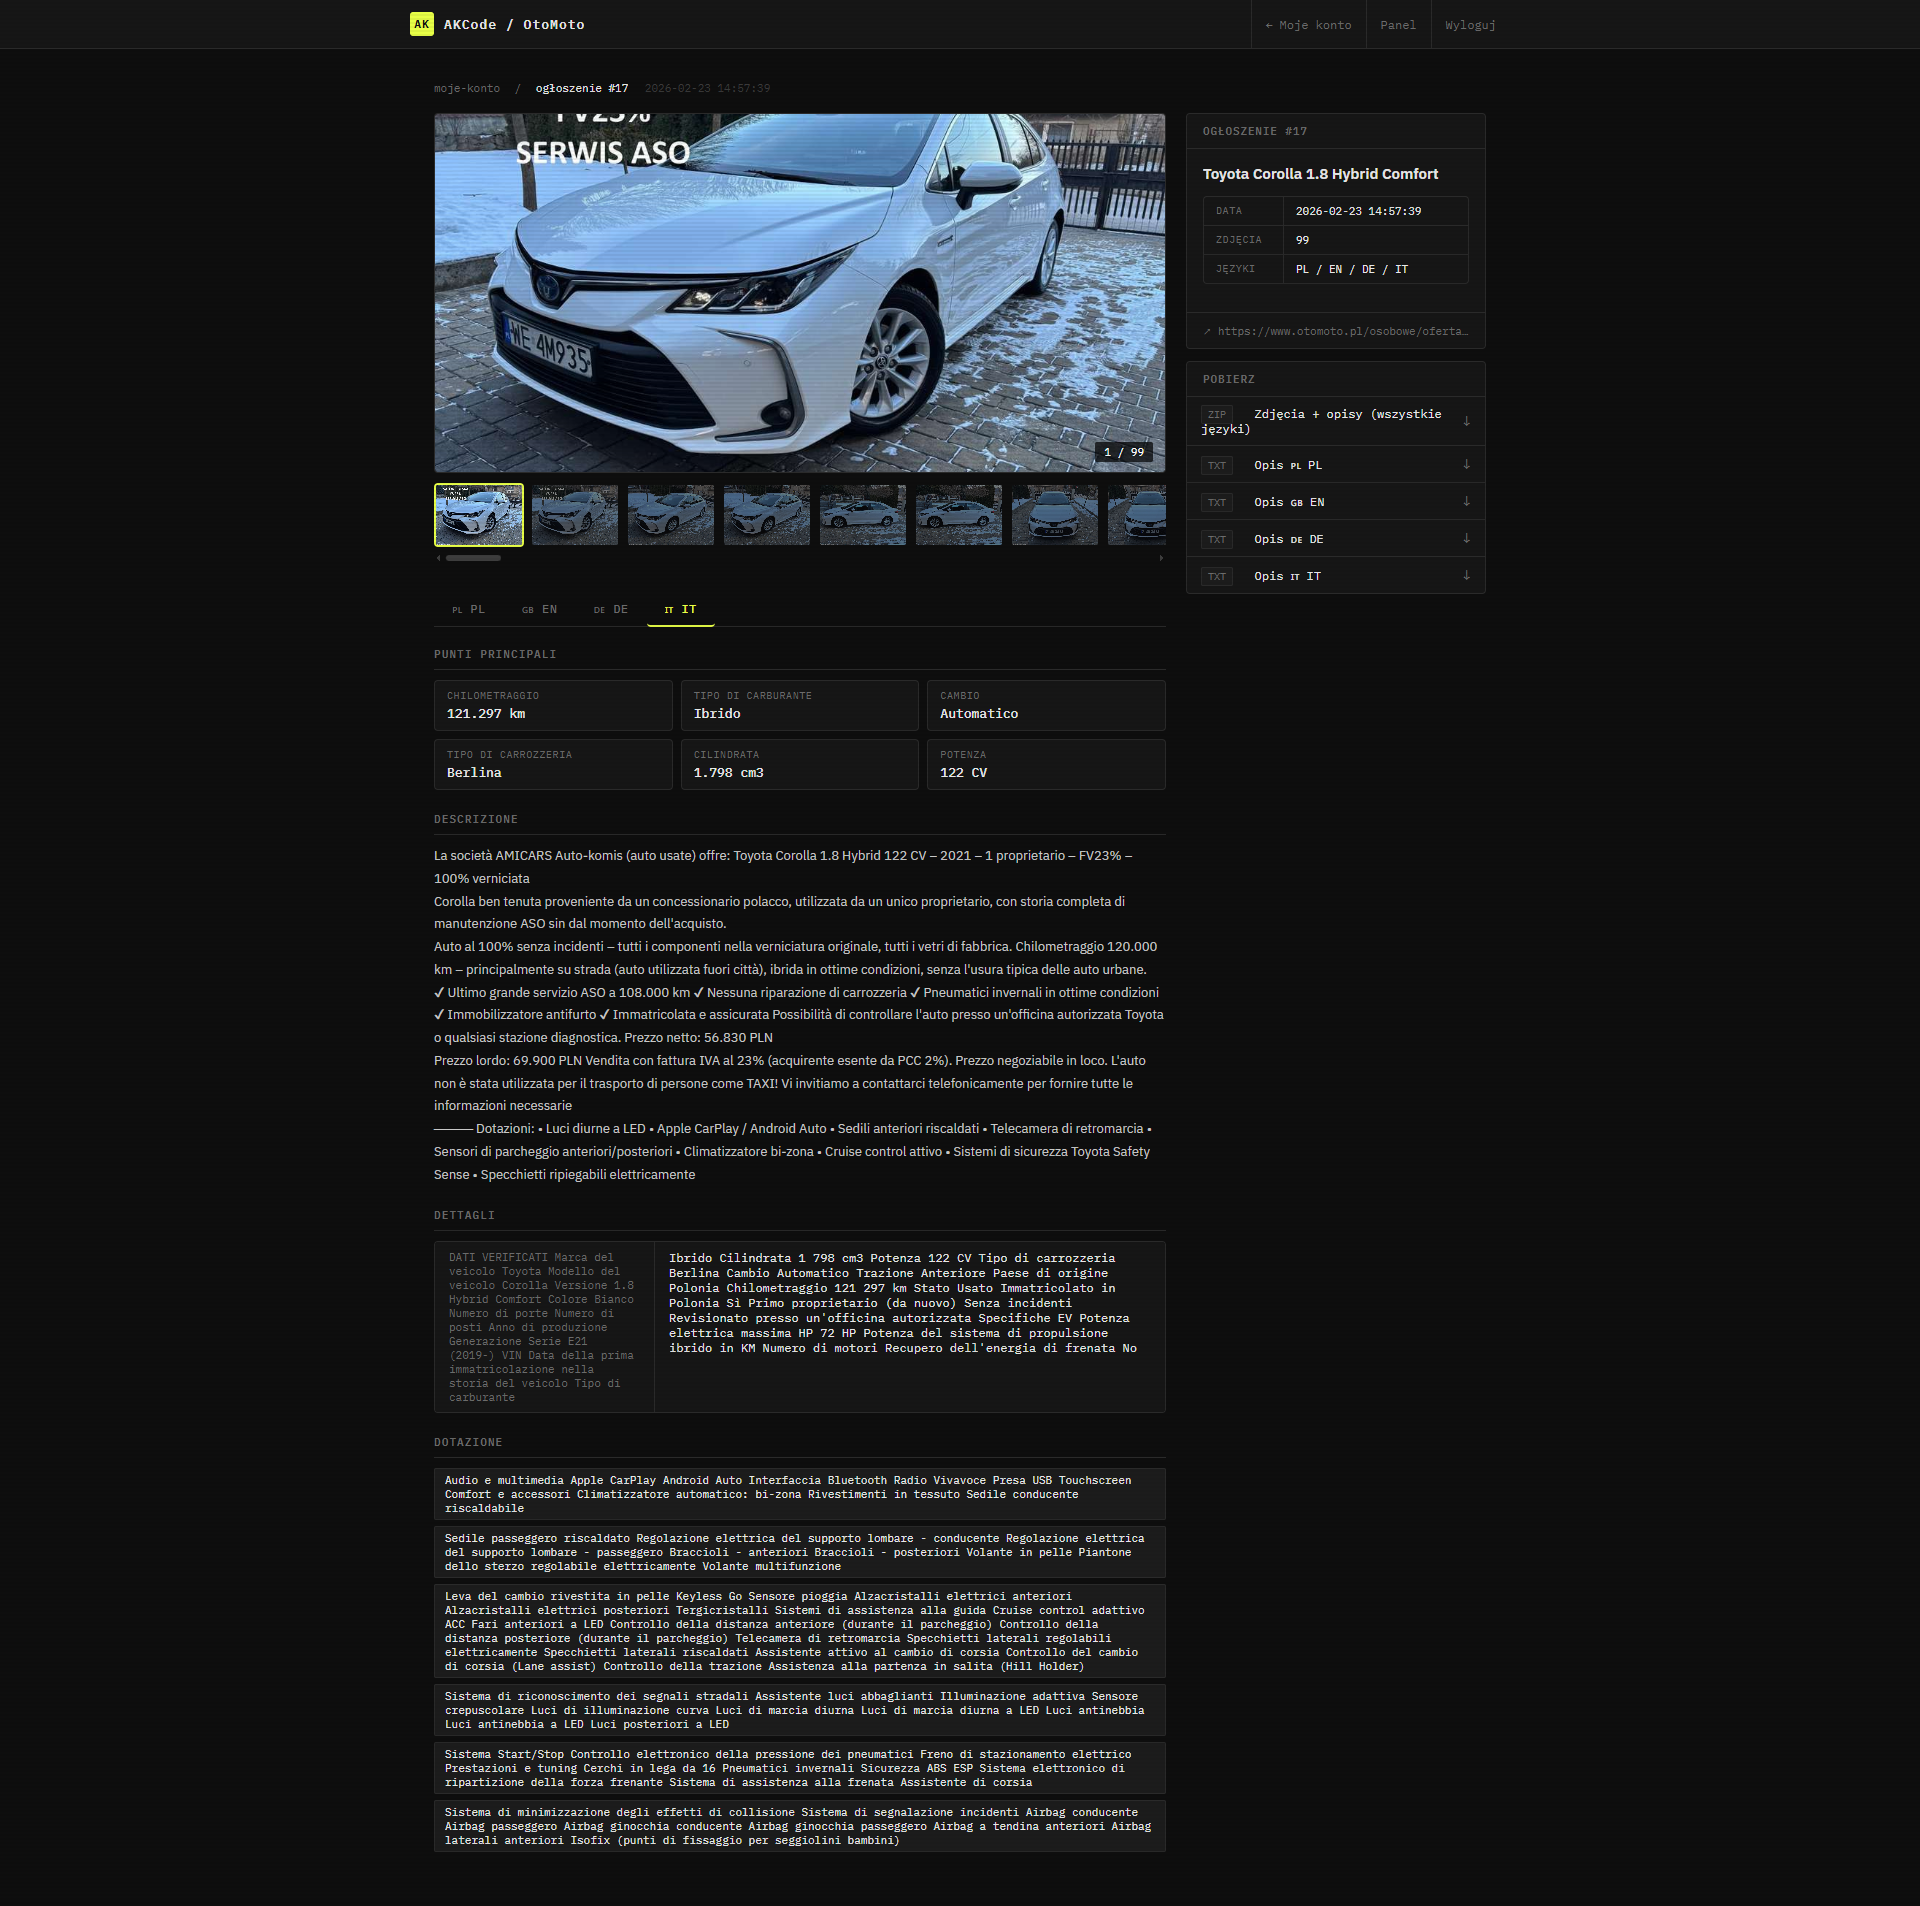
Task: Download Opis PL text file
Action: tap(1335, 465)
